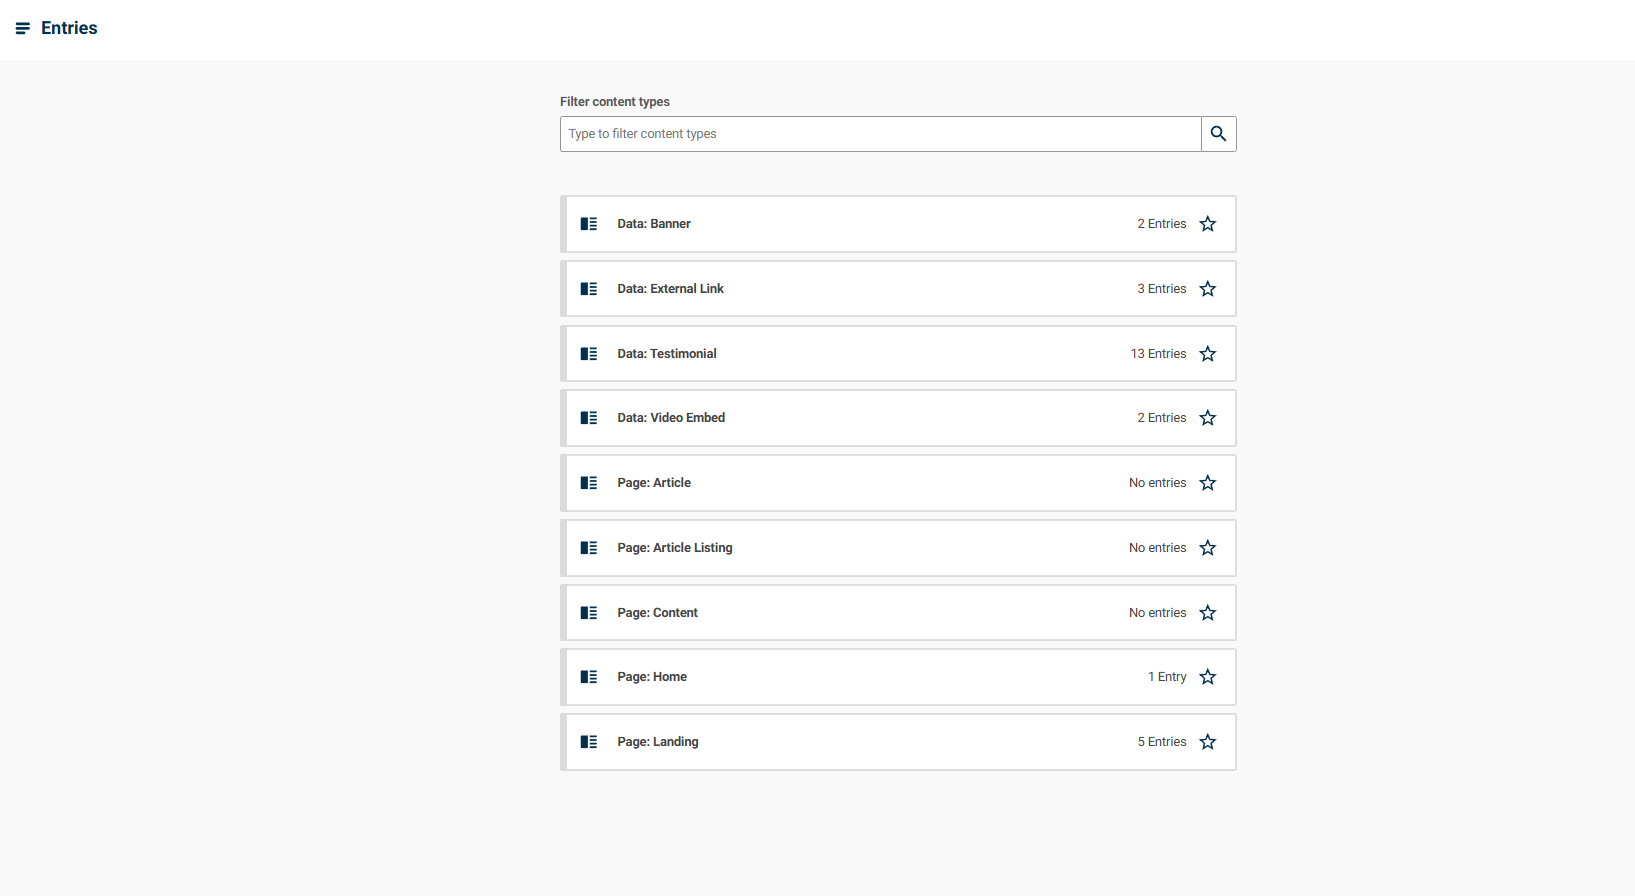Click the Entries page heading
The height and width of the screenshot is (896, 1635).
pyautogui.click(x=69, y=28)
